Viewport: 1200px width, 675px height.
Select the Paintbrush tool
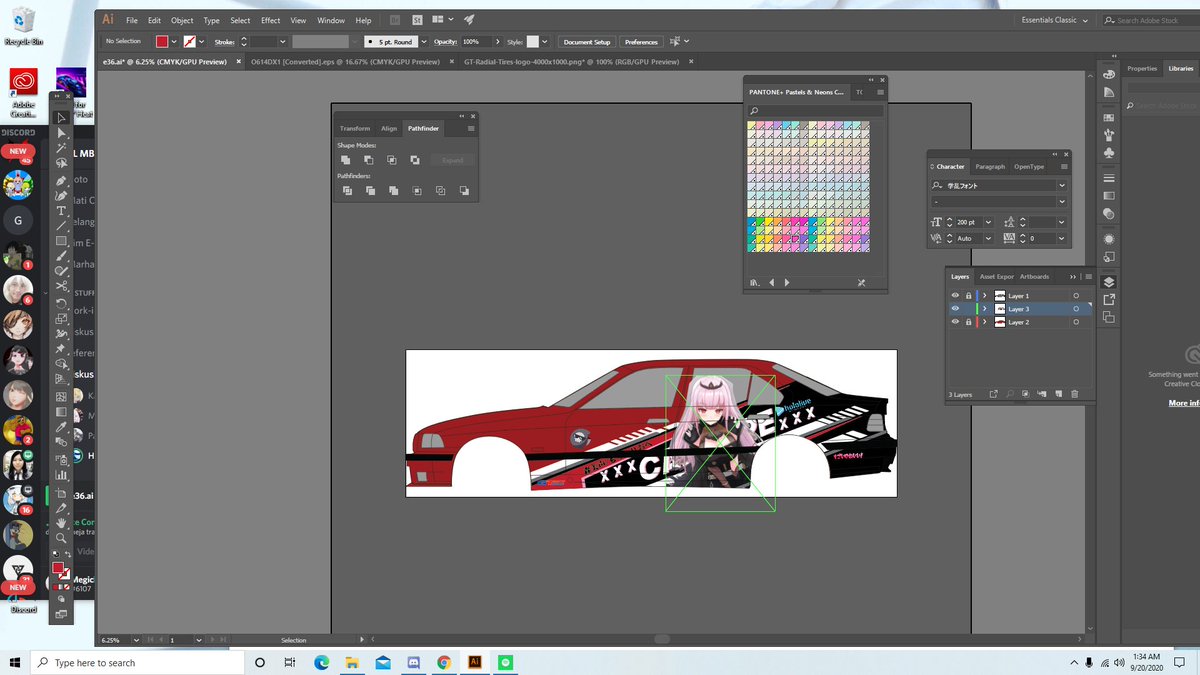[62, 256]
